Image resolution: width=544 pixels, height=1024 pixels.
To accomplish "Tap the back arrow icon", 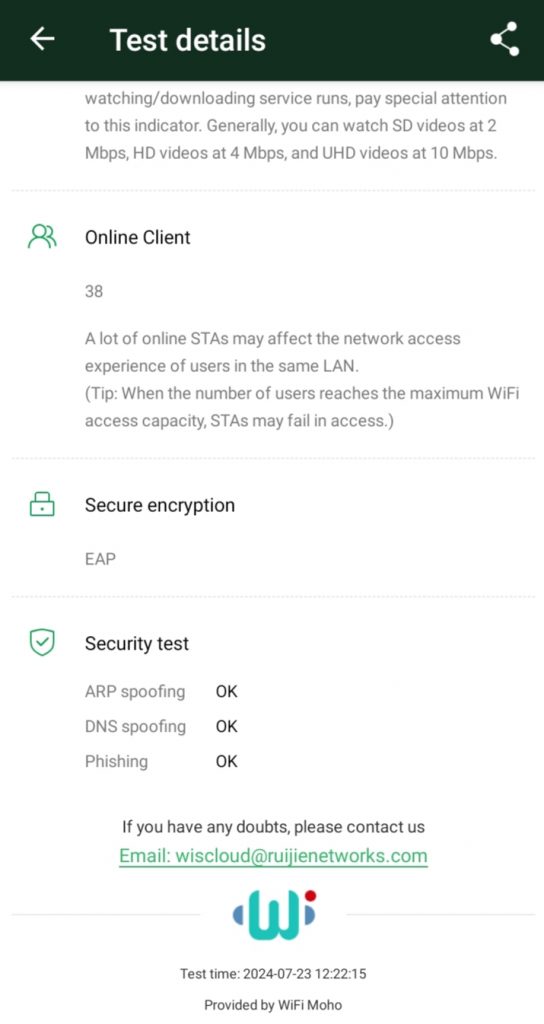I will 42,39.
